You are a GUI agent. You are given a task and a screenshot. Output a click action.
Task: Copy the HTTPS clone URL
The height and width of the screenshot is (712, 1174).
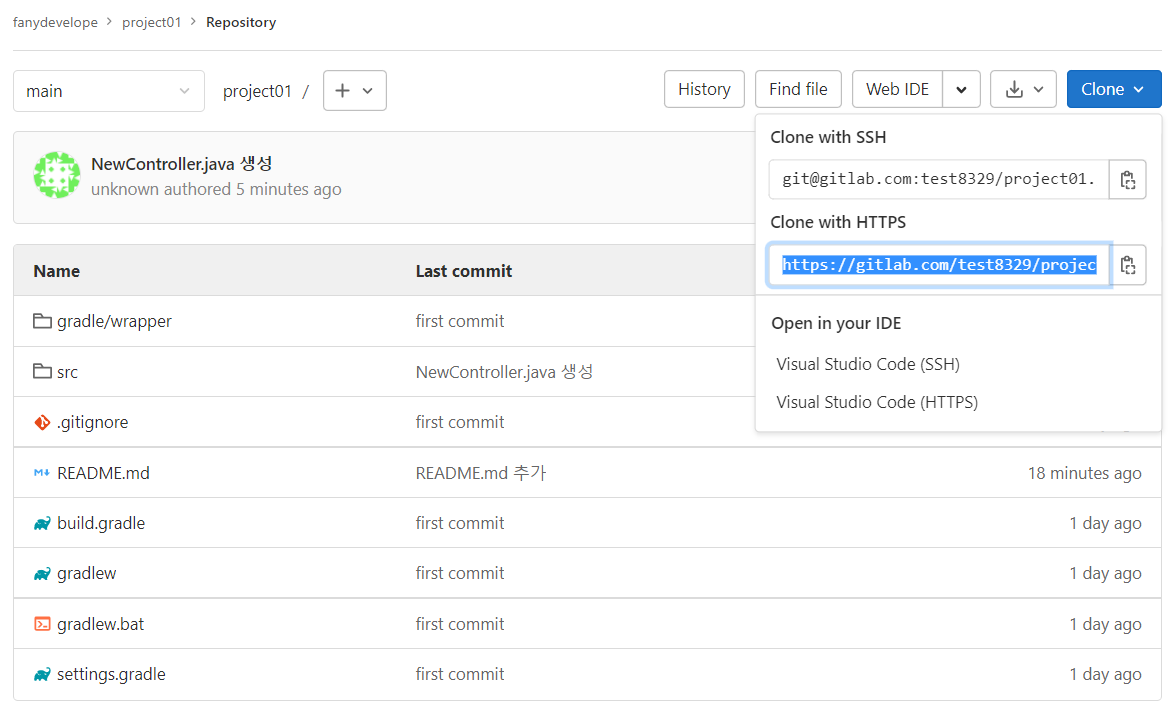pos(1128,265)
